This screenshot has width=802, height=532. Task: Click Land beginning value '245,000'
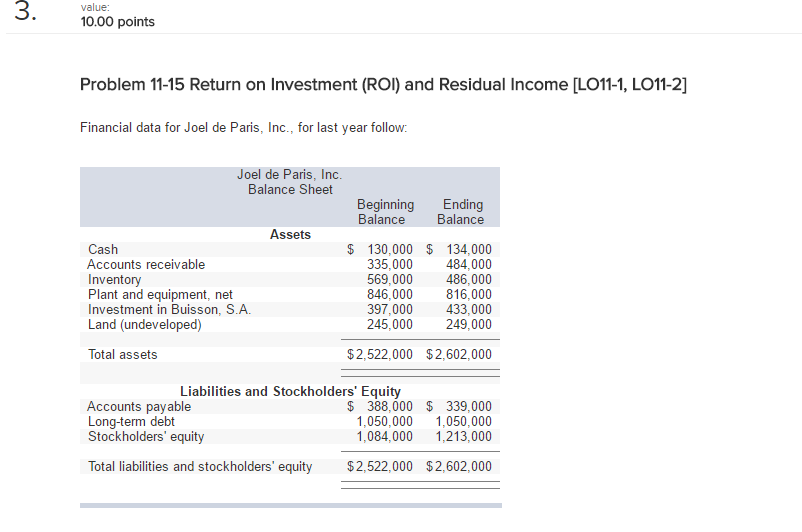point(390,325)
